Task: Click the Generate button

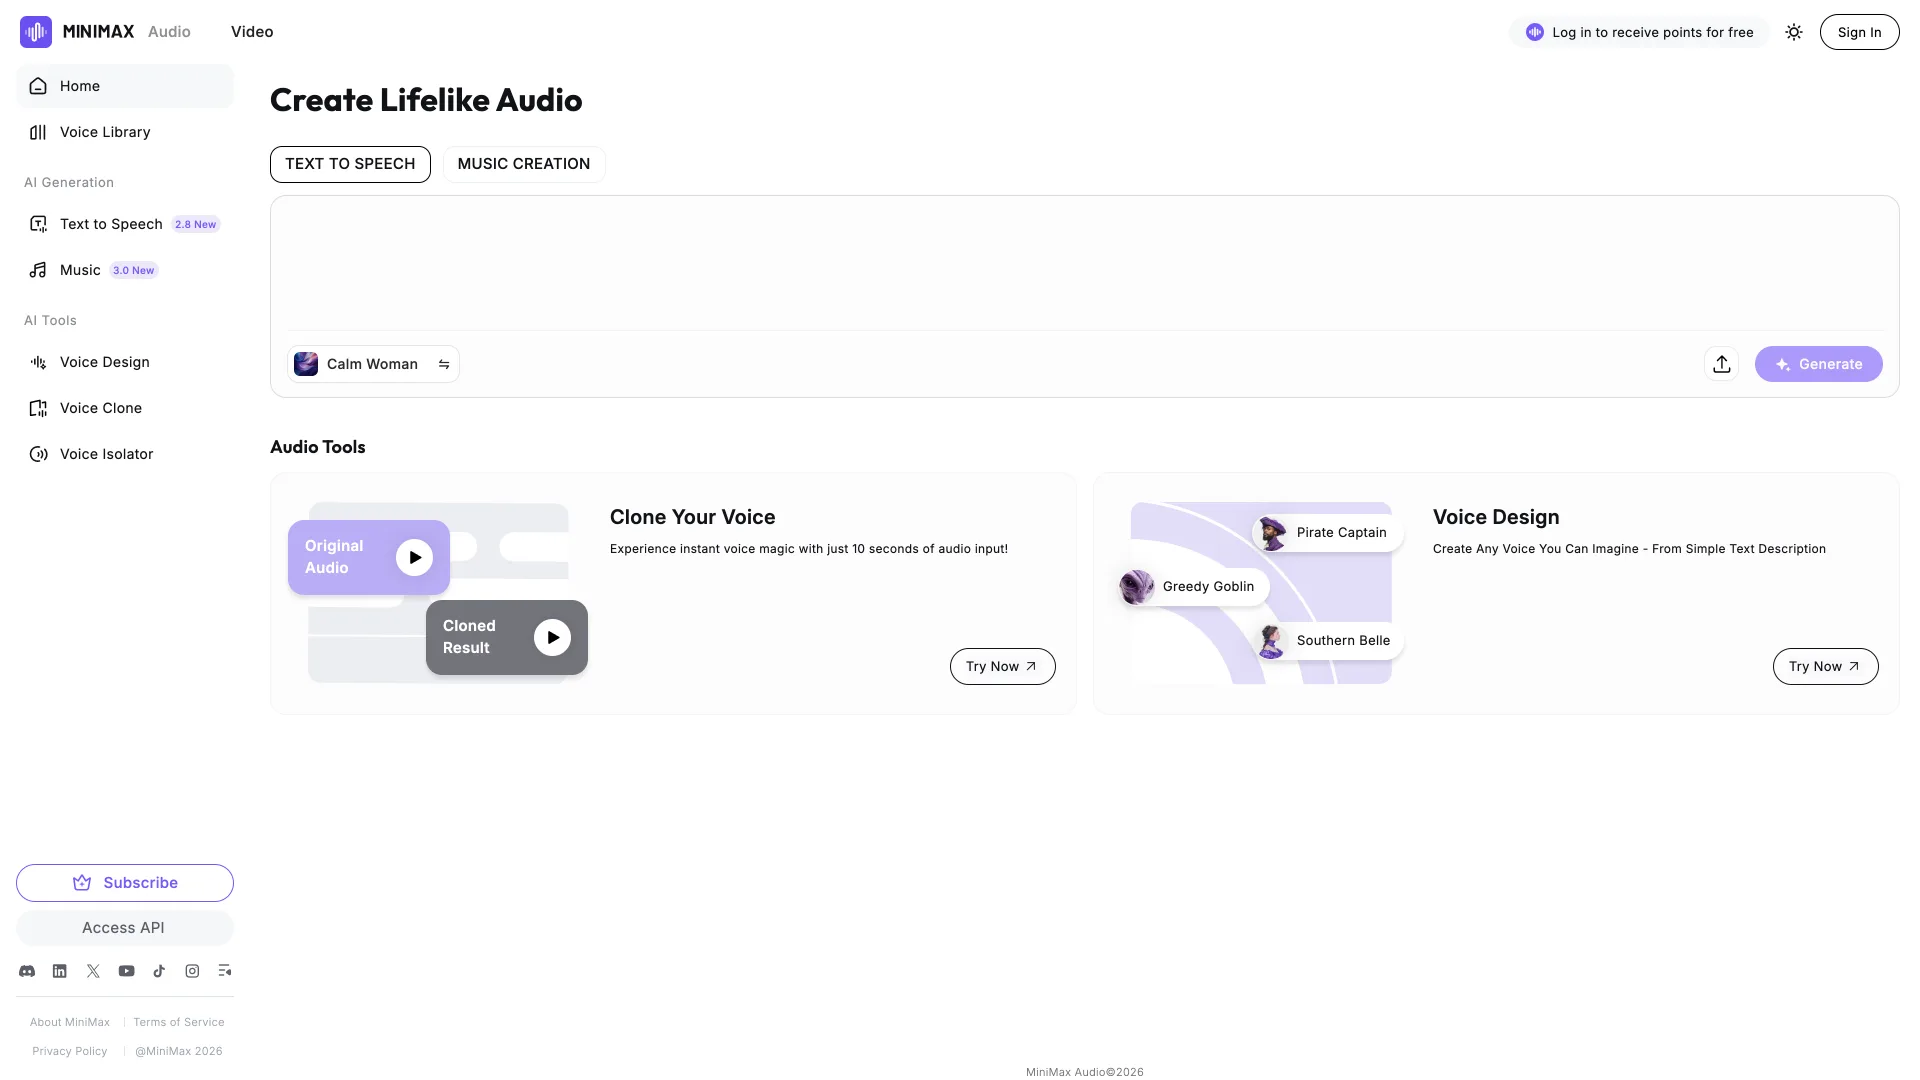Action: [x=1818, y=364]
